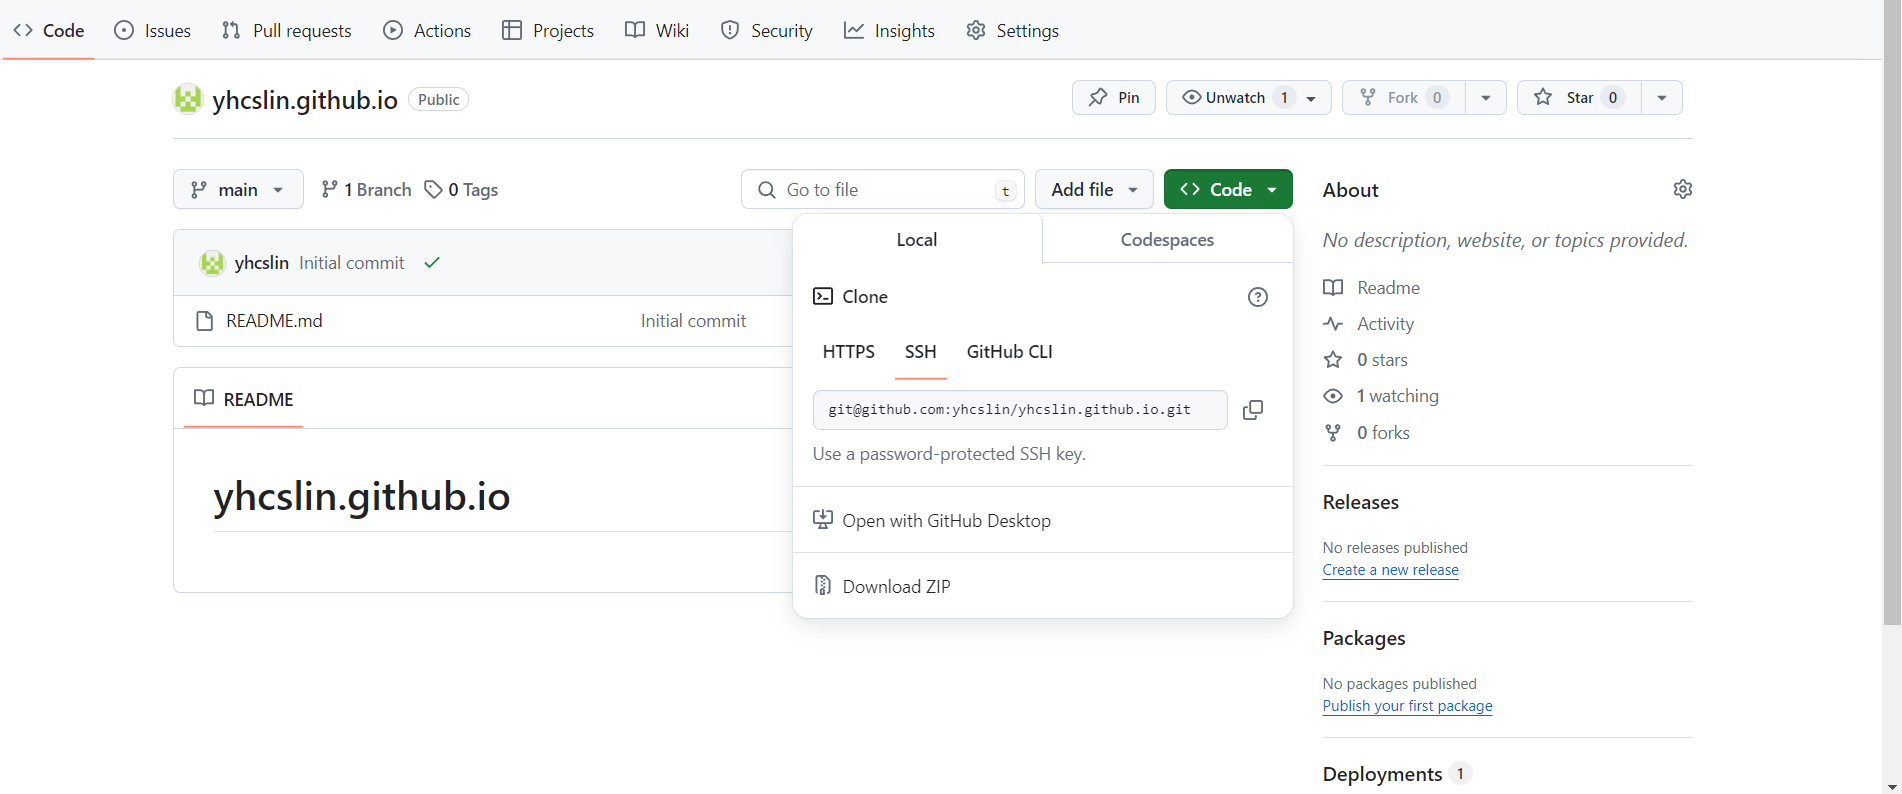This screenshot has width=1902, height=794.
Task: Select the HTTPS clone option
Action: (848, 352)
